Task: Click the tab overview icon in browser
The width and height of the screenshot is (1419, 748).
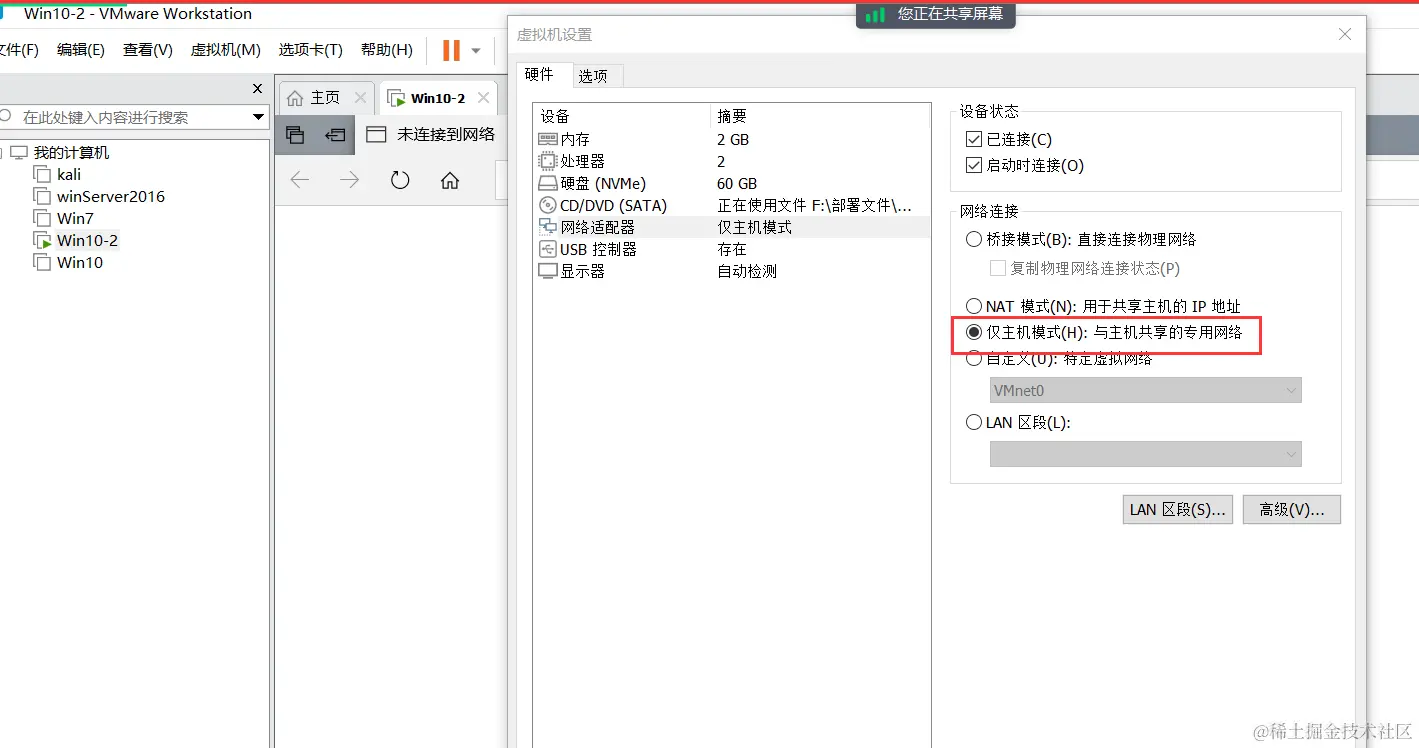Action: (x=295, y=134)
